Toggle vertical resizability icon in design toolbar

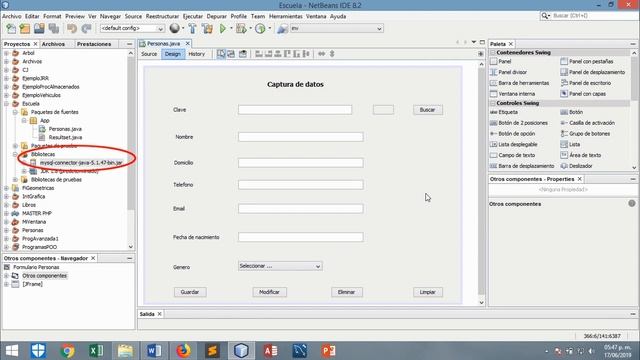point(332,54)
